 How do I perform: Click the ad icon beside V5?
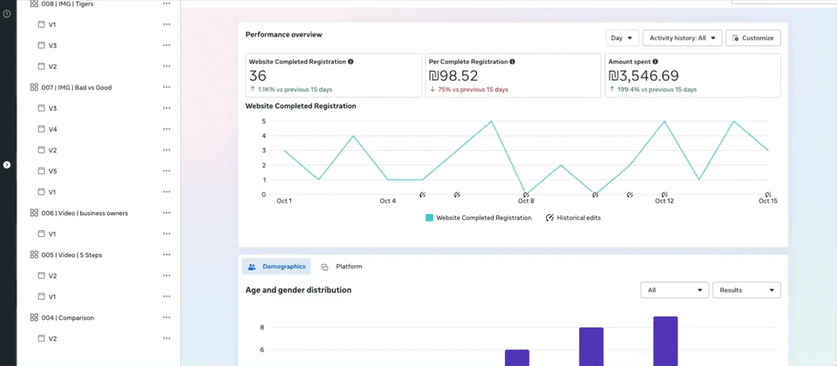coord(41,171)
